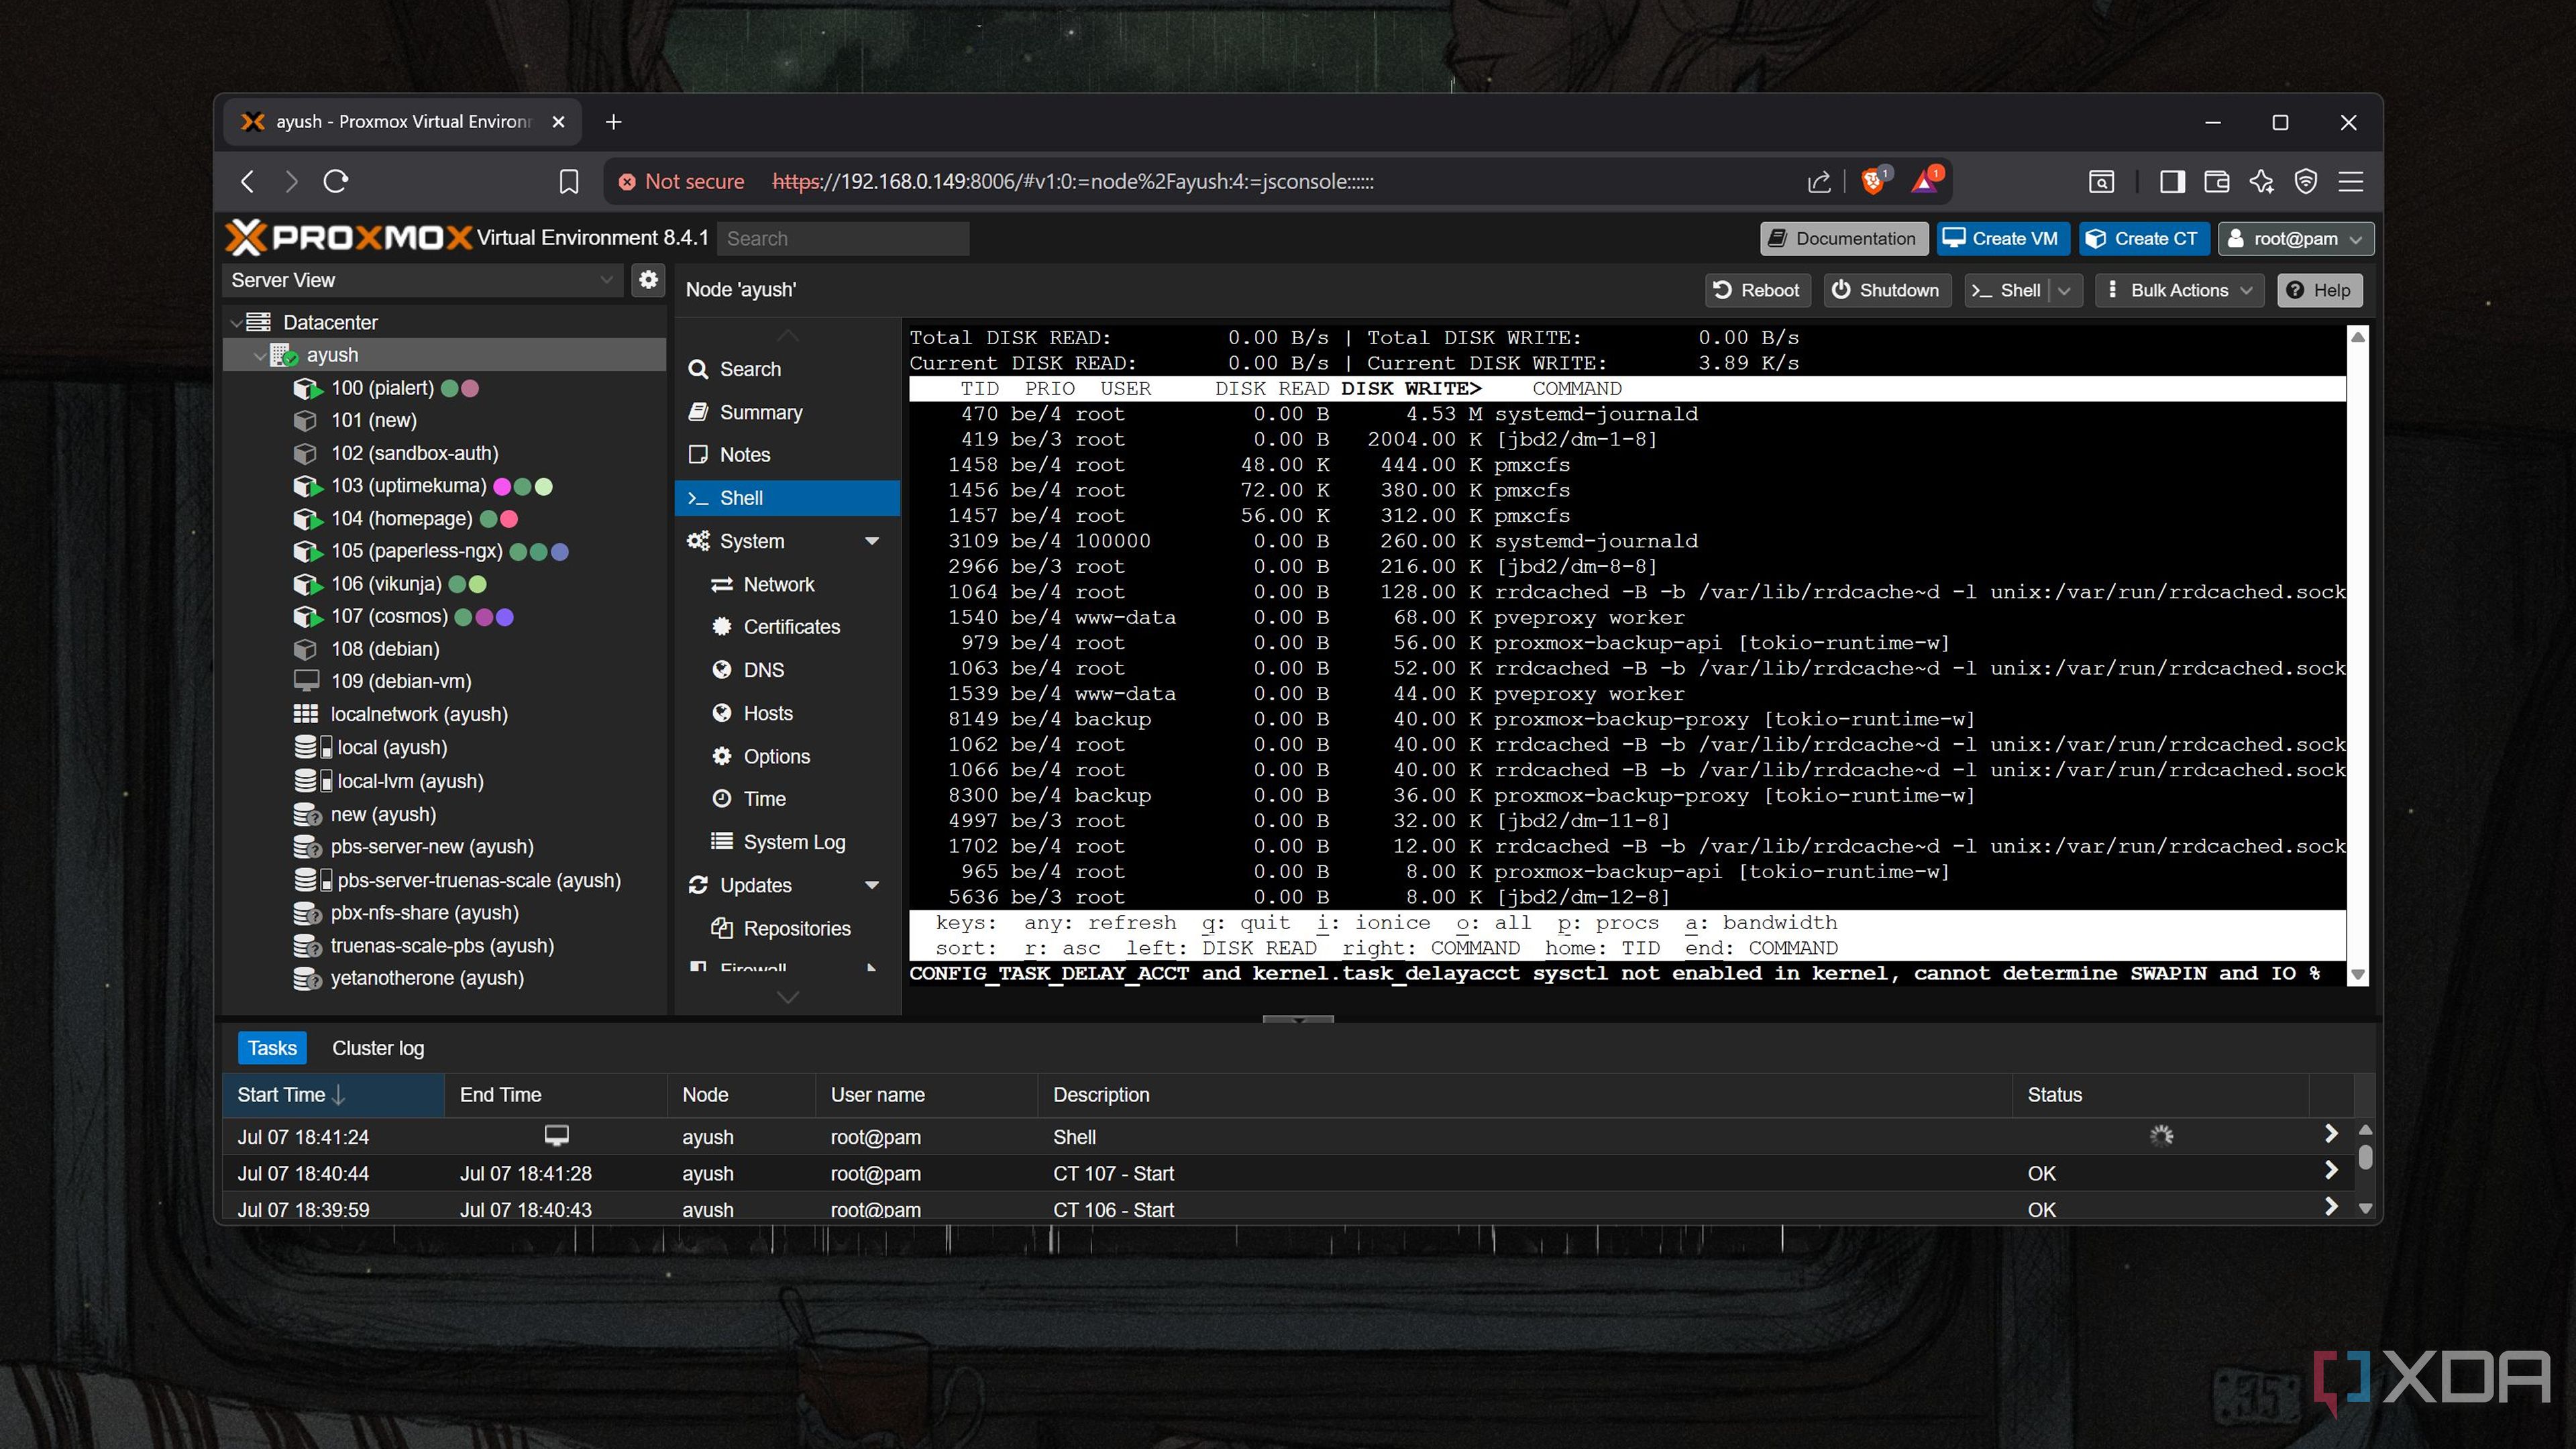Open the Shell button dropdown arrow
Viewport: 2576px width, 1449px height.
pos(2064,290)
